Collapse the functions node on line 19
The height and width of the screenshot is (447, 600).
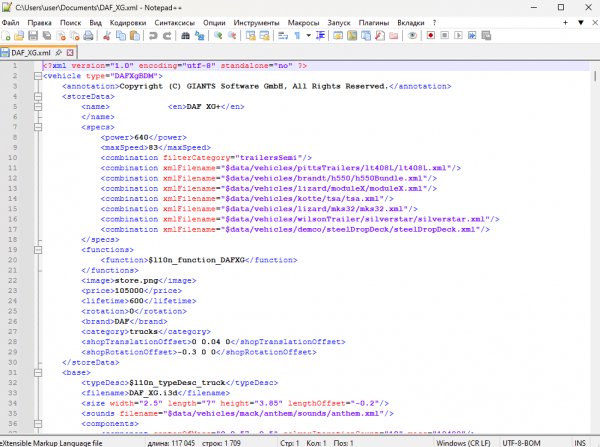coord(38,250)
